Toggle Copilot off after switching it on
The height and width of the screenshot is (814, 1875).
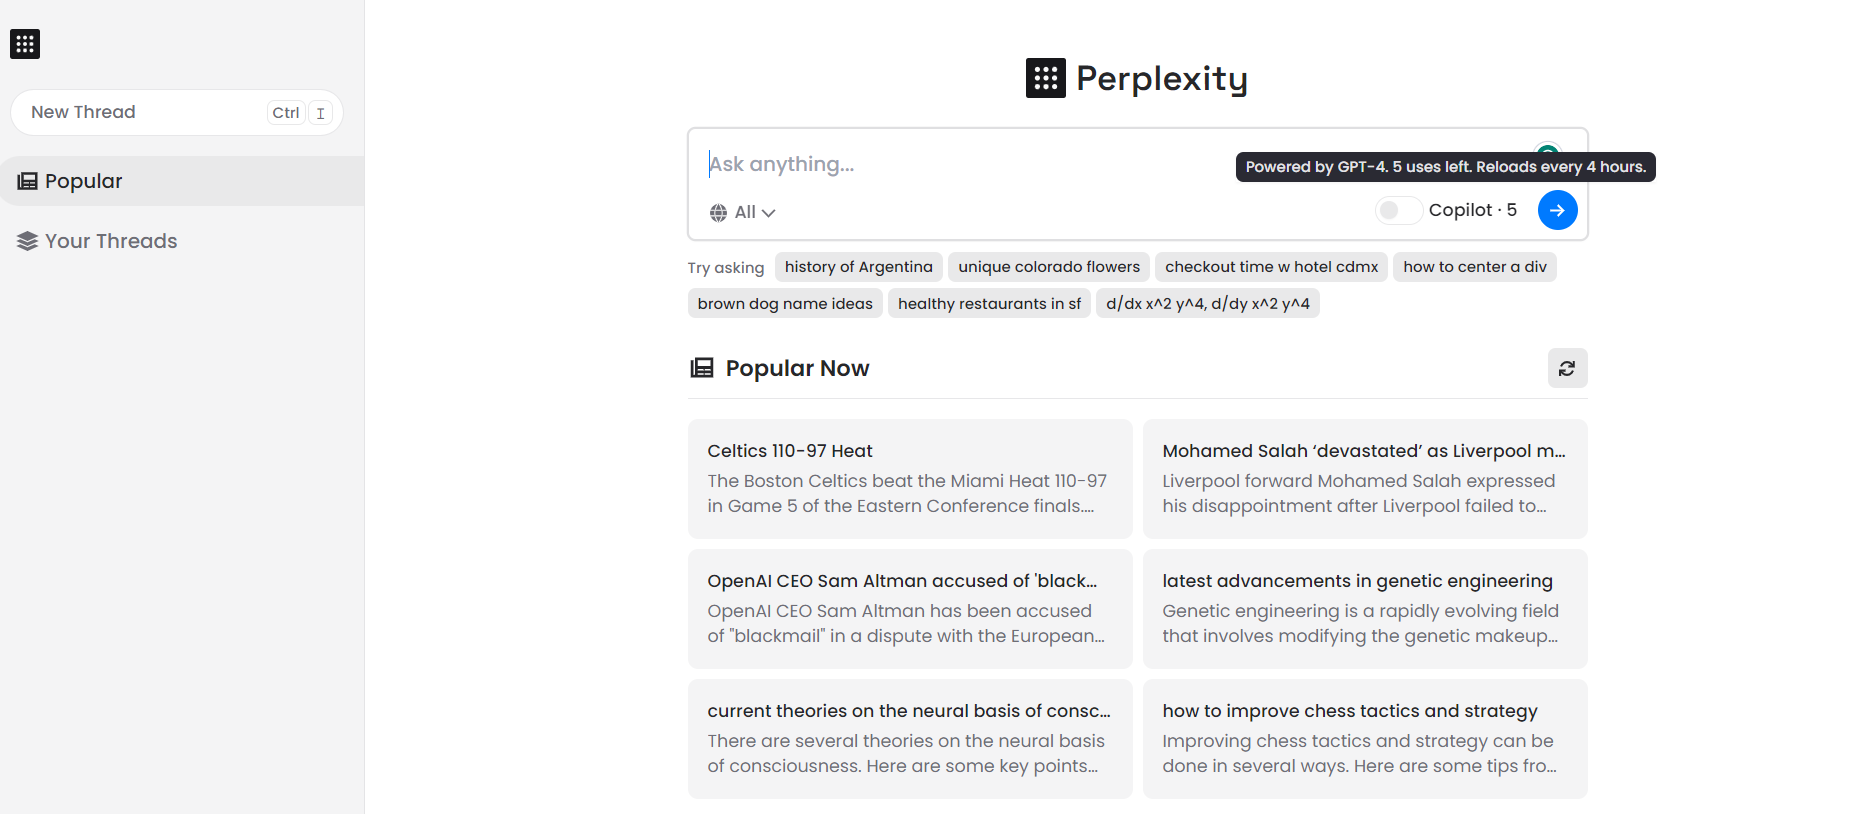[x=1398, y=210]
